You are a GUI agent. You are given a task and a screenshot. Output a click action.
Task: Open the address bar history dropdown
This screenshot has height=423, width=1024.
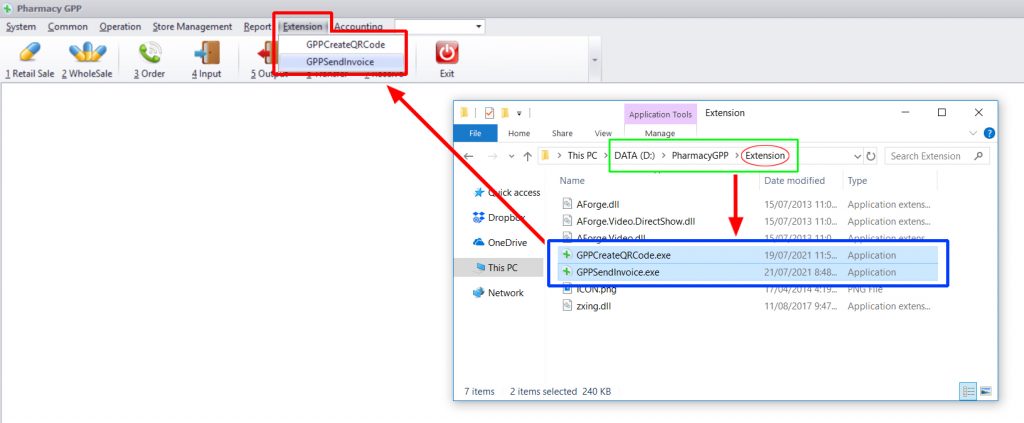coord(857,156)
